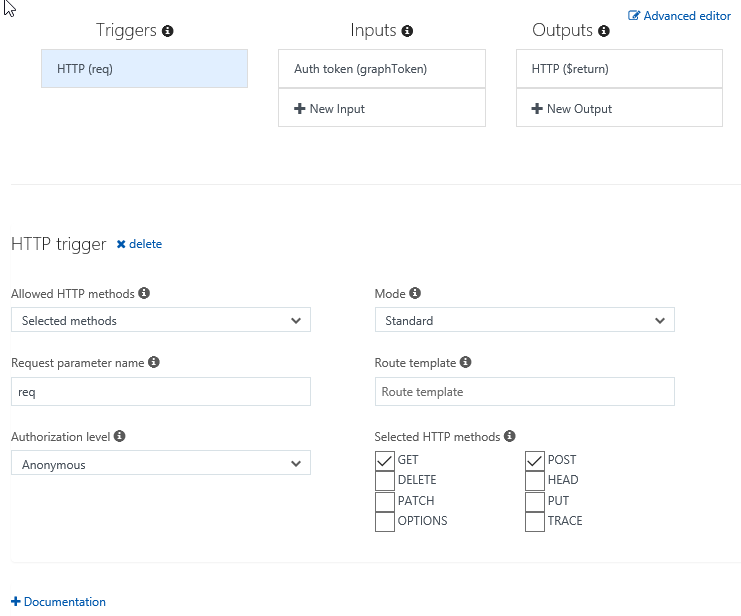Uncheck the POST method checkbox
The width and height of the screenshot is (741, 616).
(x=535, y=461)
